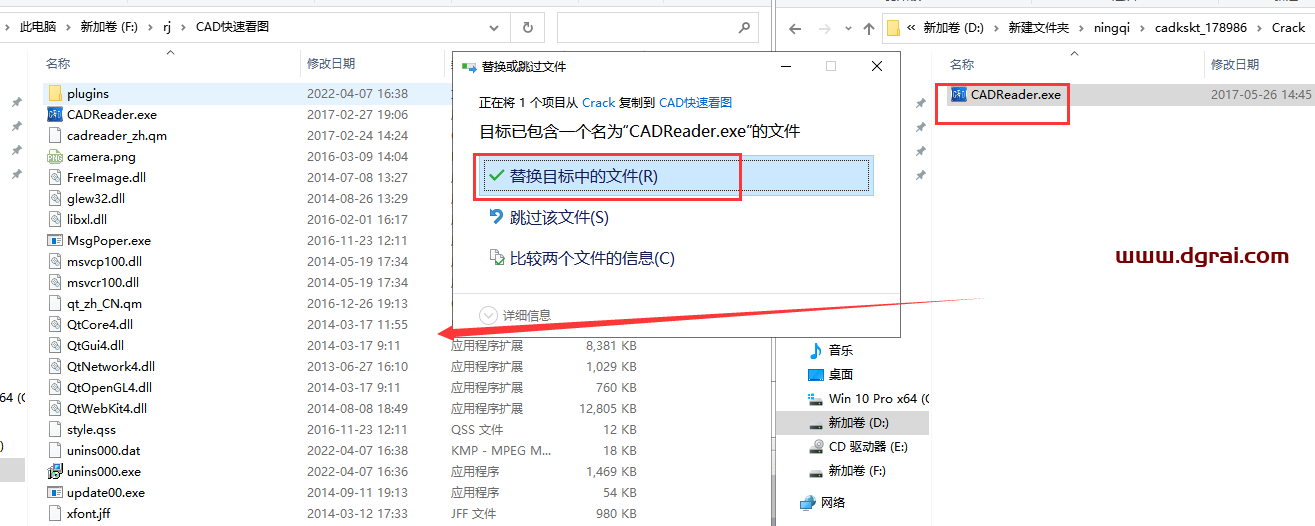This screenshot has width=1315, height=526.
Task: Select the FreeImage.dll file icon
Action: click(x=55, y=177)
